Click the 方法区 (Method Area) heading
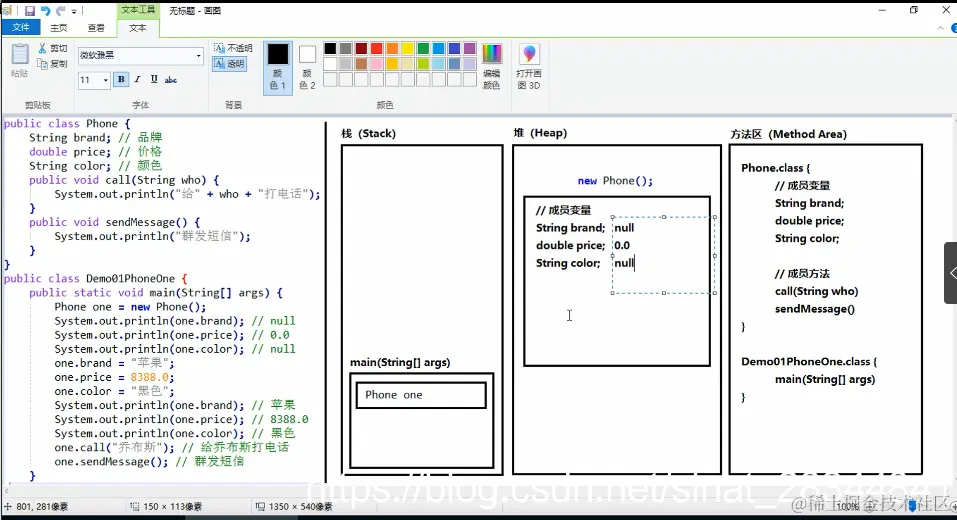Screen dimensions: 957x520 tap(789, 134)
